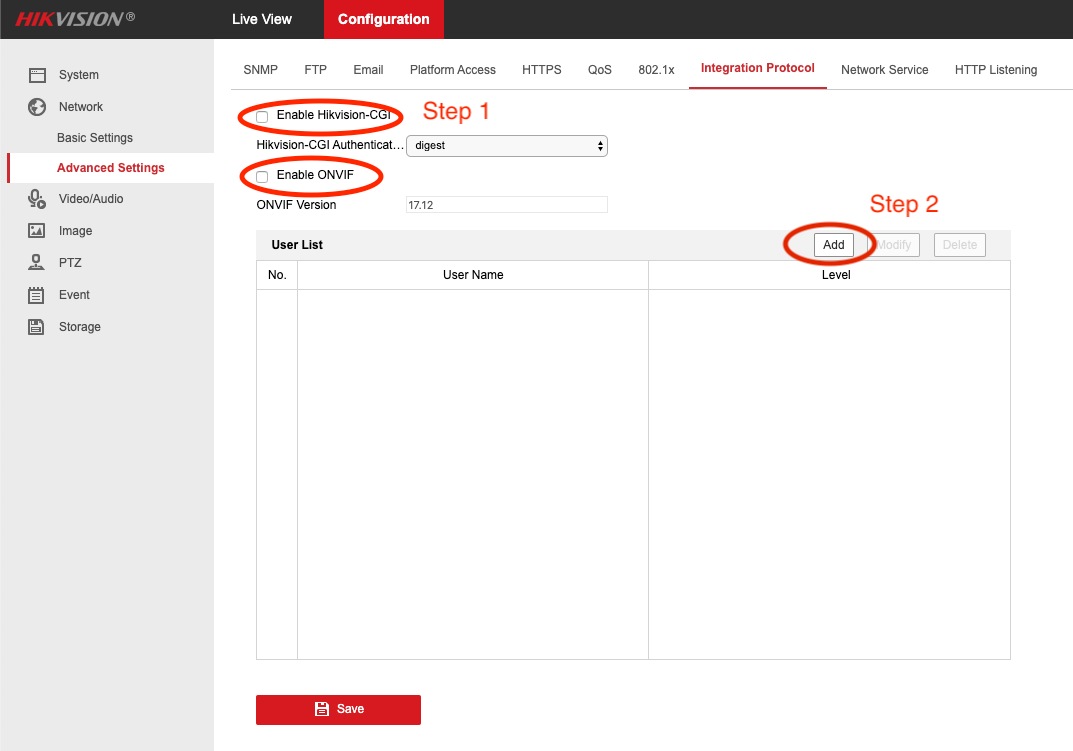The height and width of the screenshot is (751, 1073).
Task: Click the Event calendar icon
Action: (x=37, y=295)
